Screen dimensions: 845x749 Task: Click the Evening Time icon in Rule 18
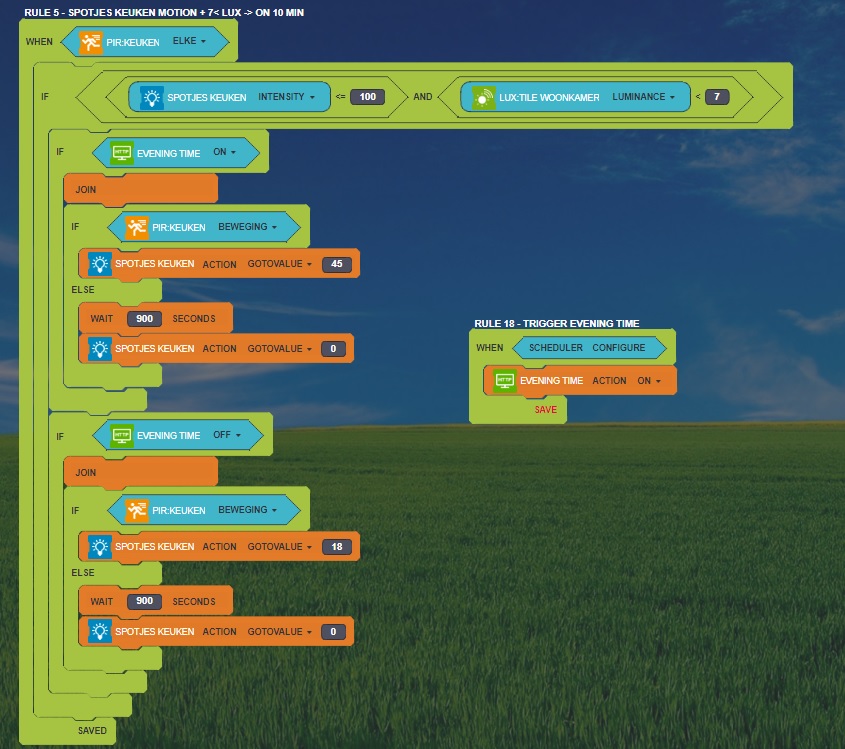pos(505,381)
